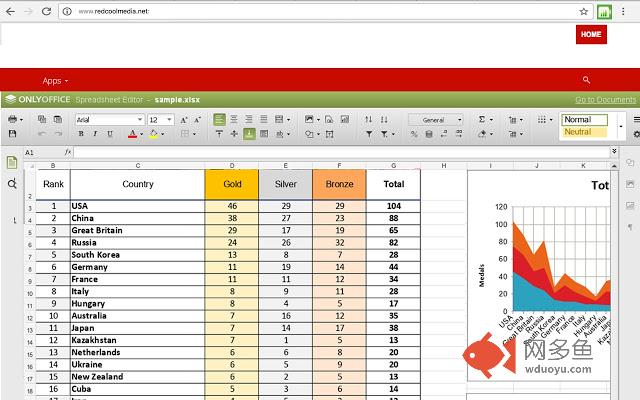This screenshot has height=400, width=640.
Task: Toggle bold formatting
Action: [81, 133]
